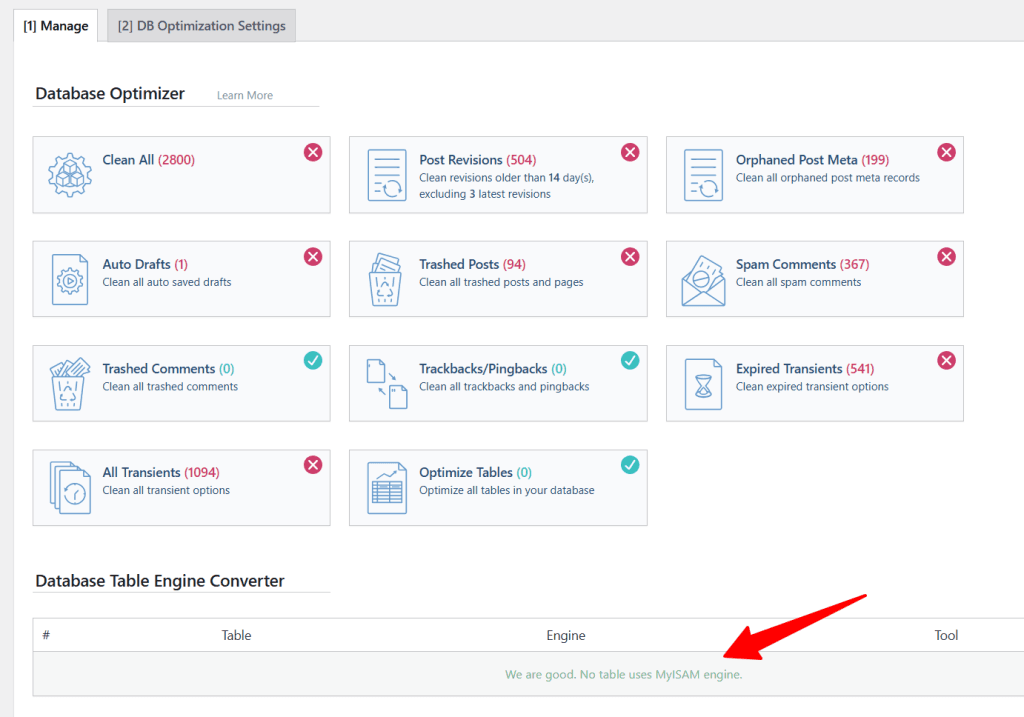The width and height of the screenshot is (1024, 717).
Task: Click the Trashed Posts bin icon
Action: coord(386,279)
